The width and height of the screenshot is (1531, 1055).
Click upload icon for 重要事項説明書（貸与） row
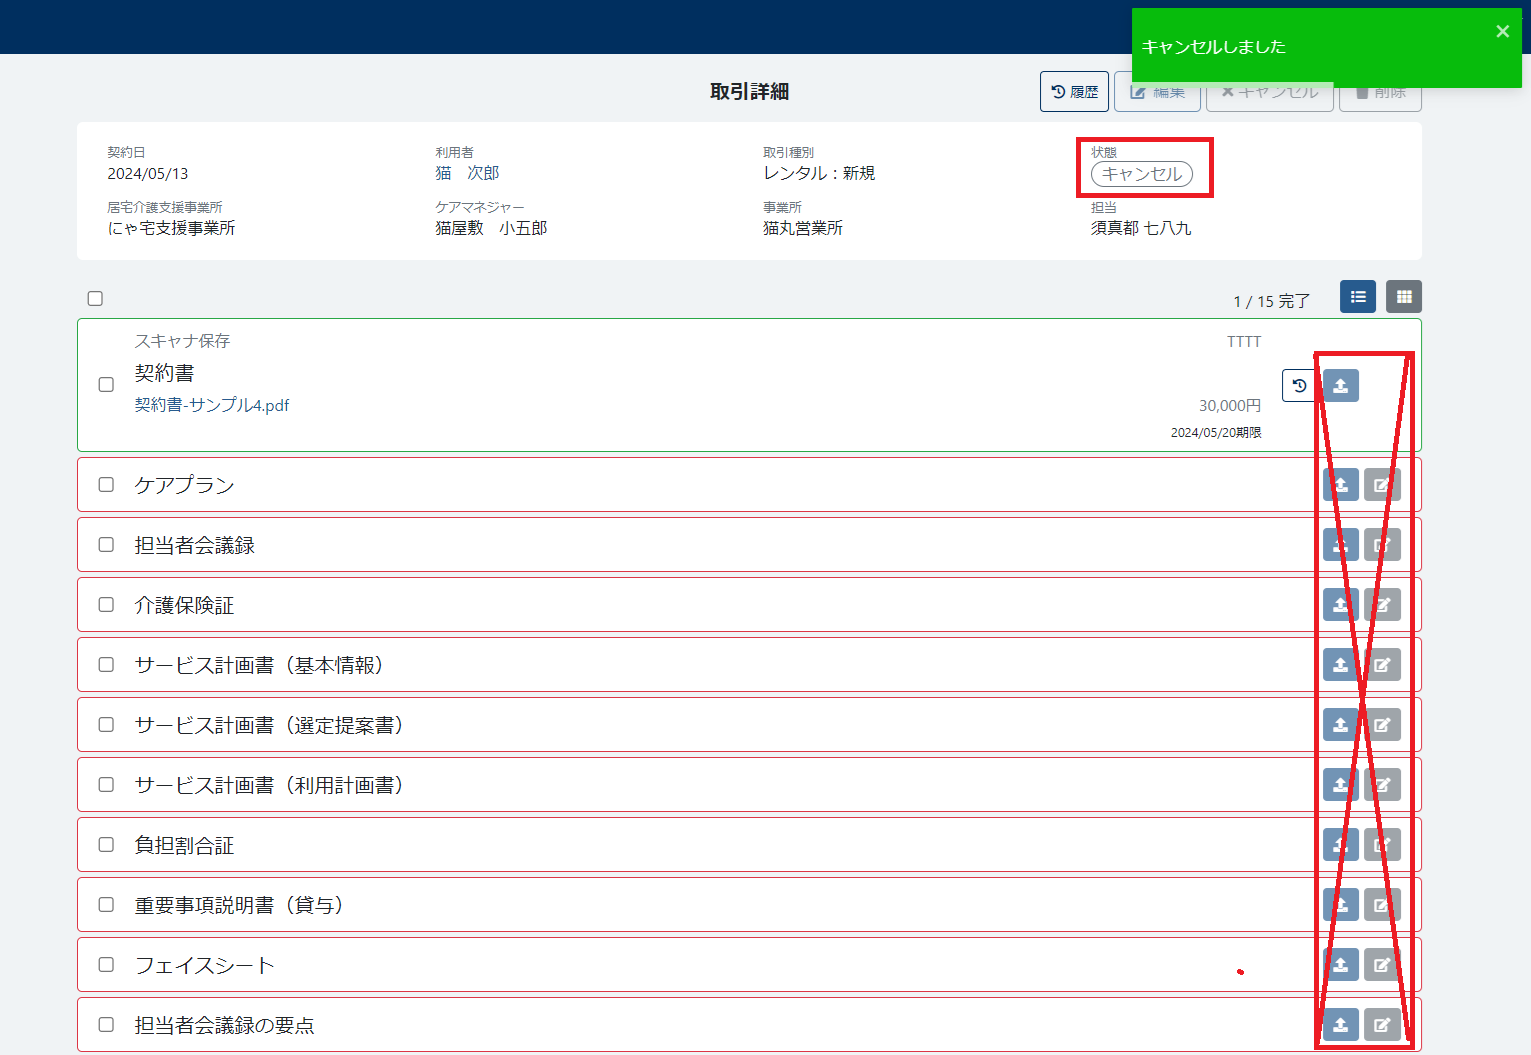1340,905
